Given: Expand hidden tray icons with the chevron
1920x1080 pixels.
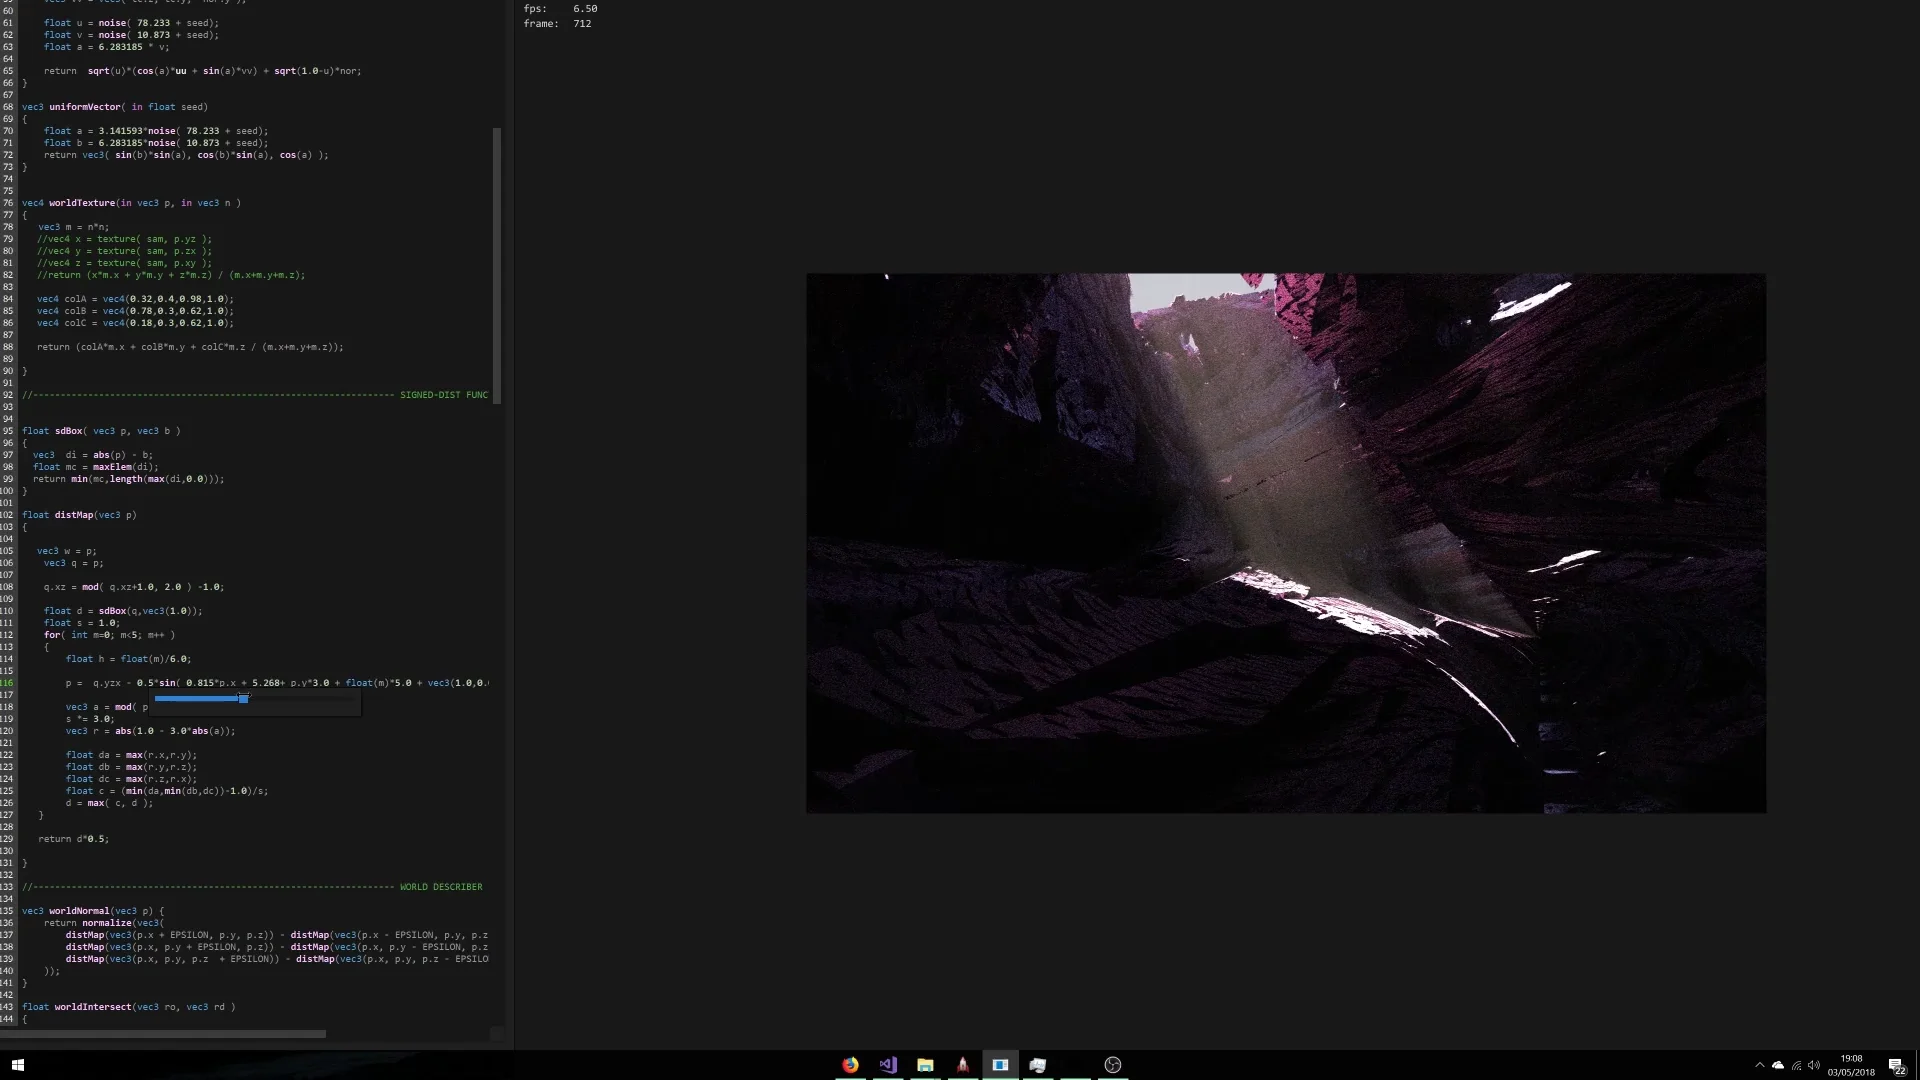Looking at the screenshot, I should click(x=1761, y=1065).
